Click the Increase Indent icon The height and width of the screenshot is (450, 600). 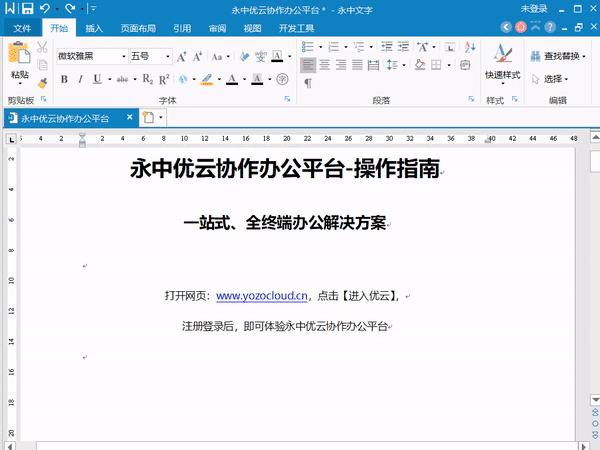pyautogui.click(x=403, y=47)
